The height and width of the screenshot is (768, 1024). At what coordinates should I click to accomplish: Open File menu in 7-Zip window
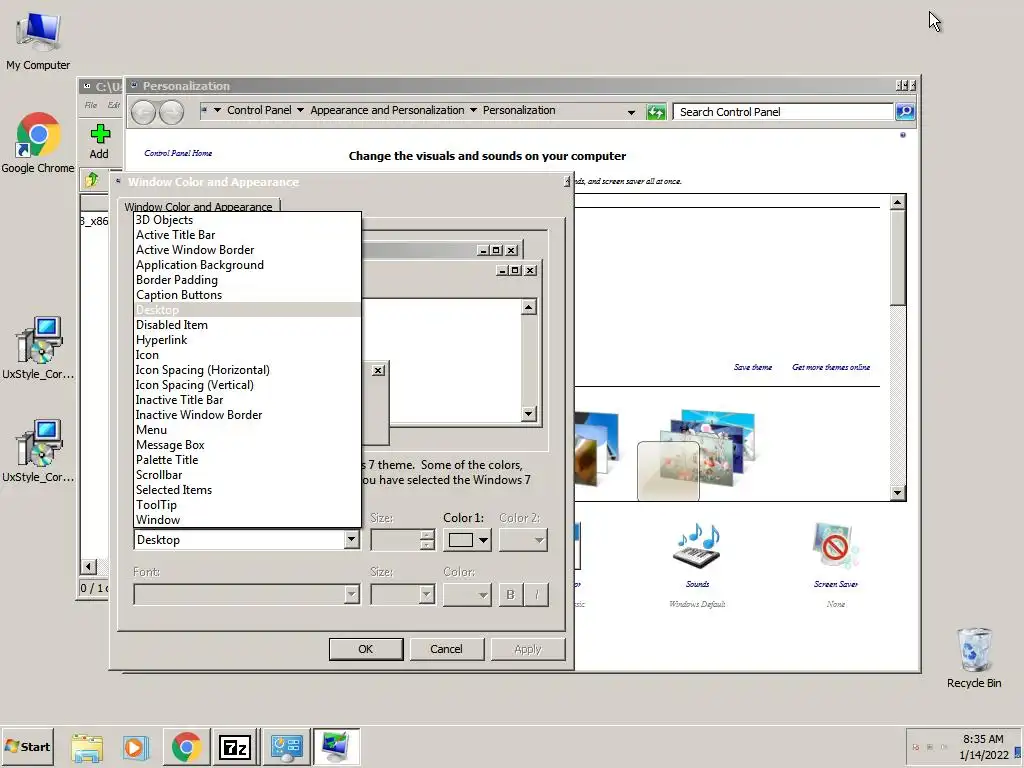tap(91, 105)
